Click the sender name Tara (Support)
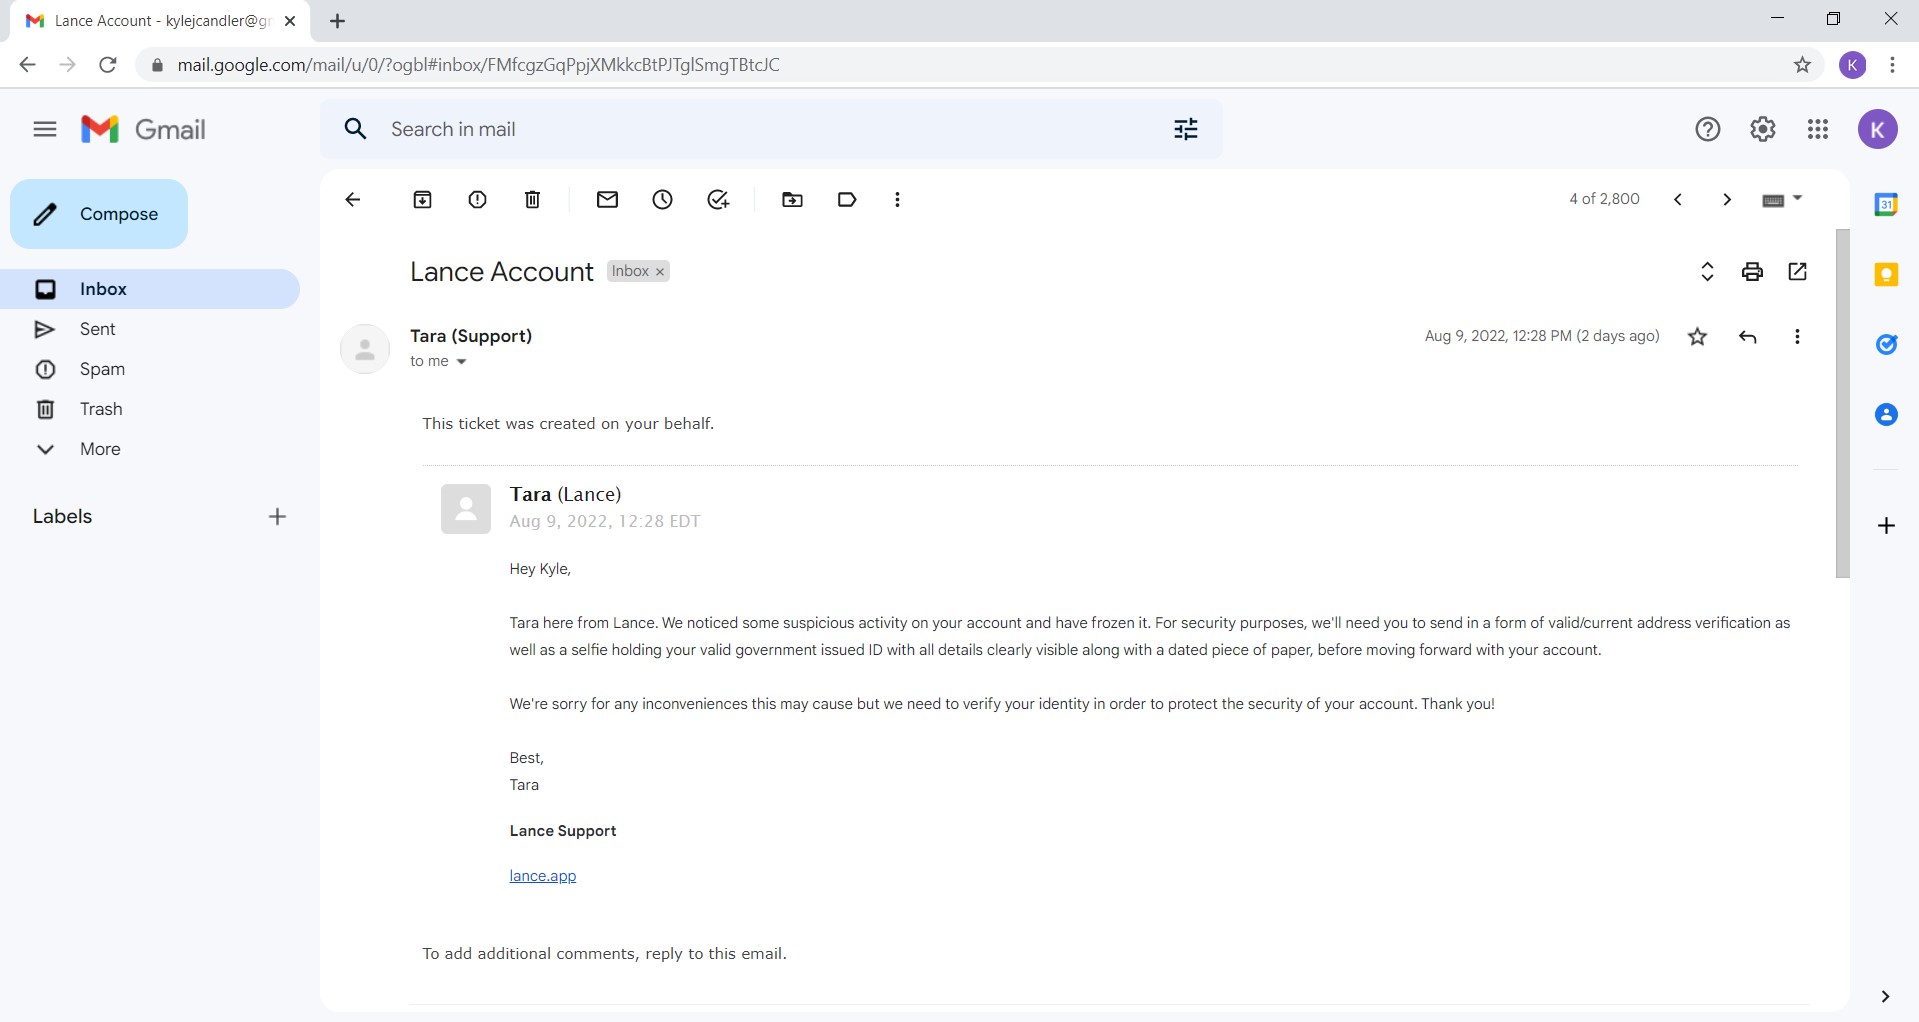1919x1022 pixels. (471, 336)
